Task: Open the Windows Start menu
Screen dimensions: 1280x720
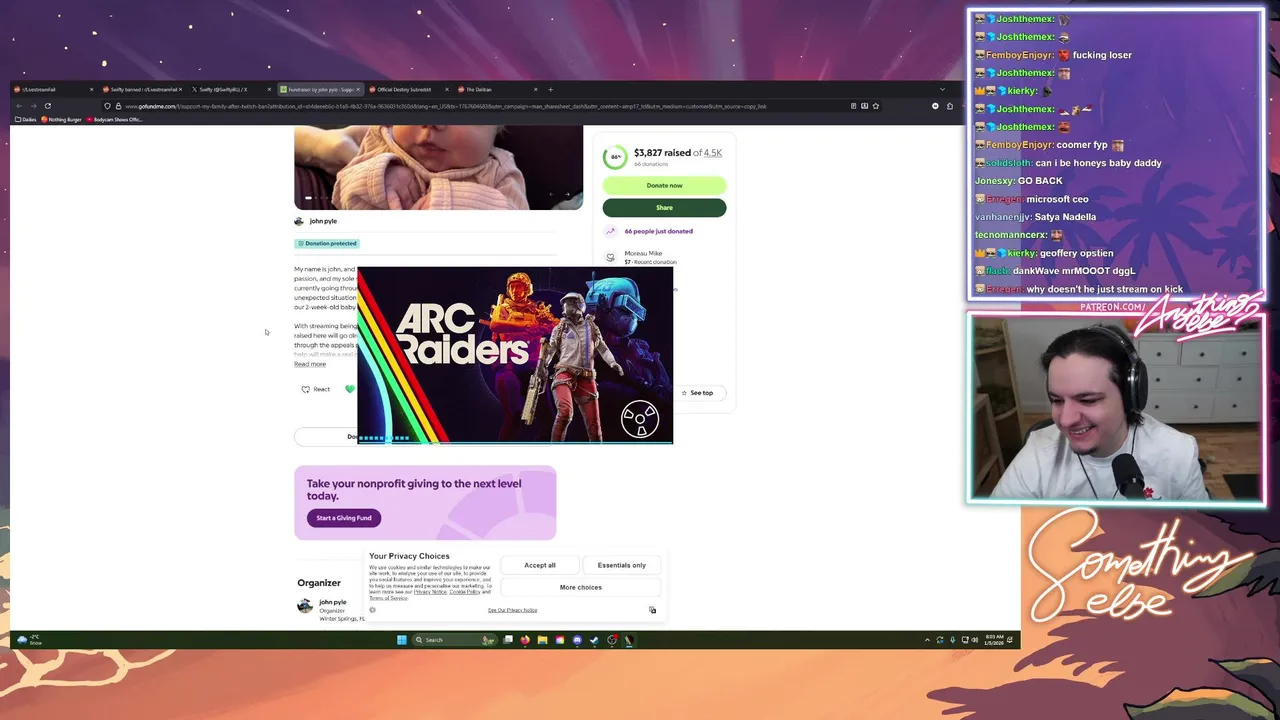Action: [x=401, y=640]
